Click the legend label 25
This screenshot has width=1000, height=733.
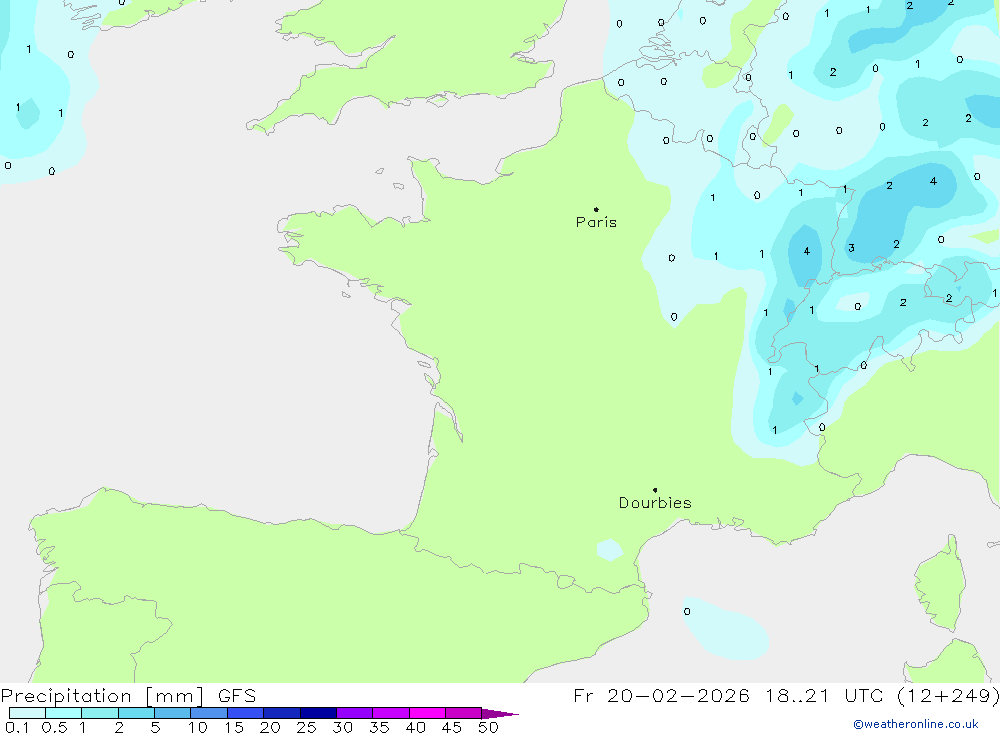(307, 727)
